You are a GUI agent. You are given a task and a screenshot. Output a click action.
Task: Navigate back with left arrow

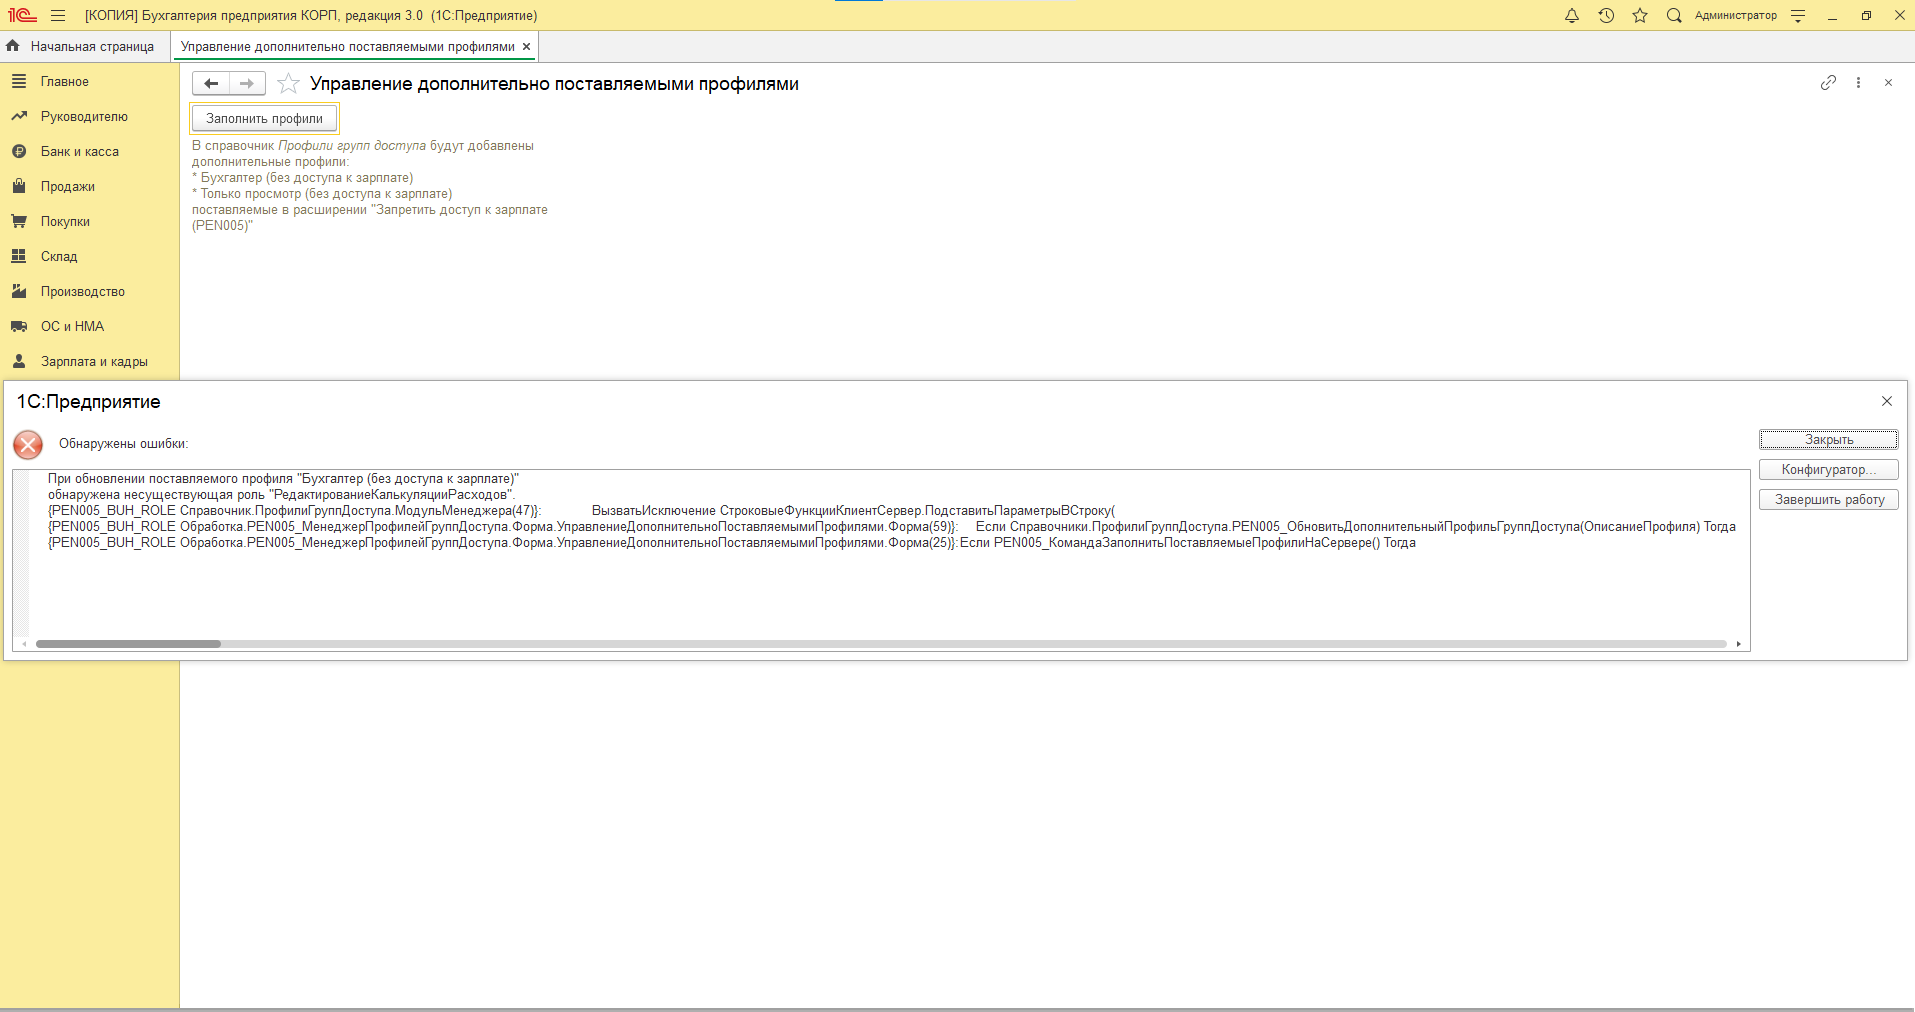pyautogui.click(x=211, y=83)
